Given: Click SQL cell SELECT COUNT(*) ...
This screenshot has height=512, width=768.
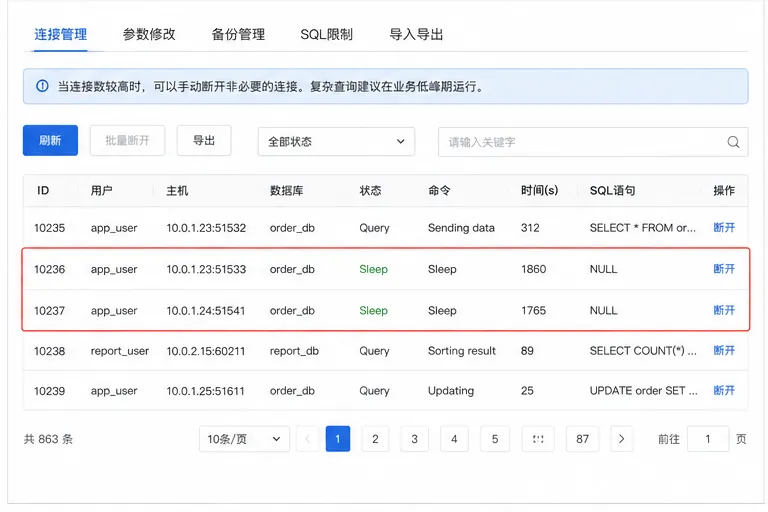Looking at the screenshot, I should pos(643,351).
